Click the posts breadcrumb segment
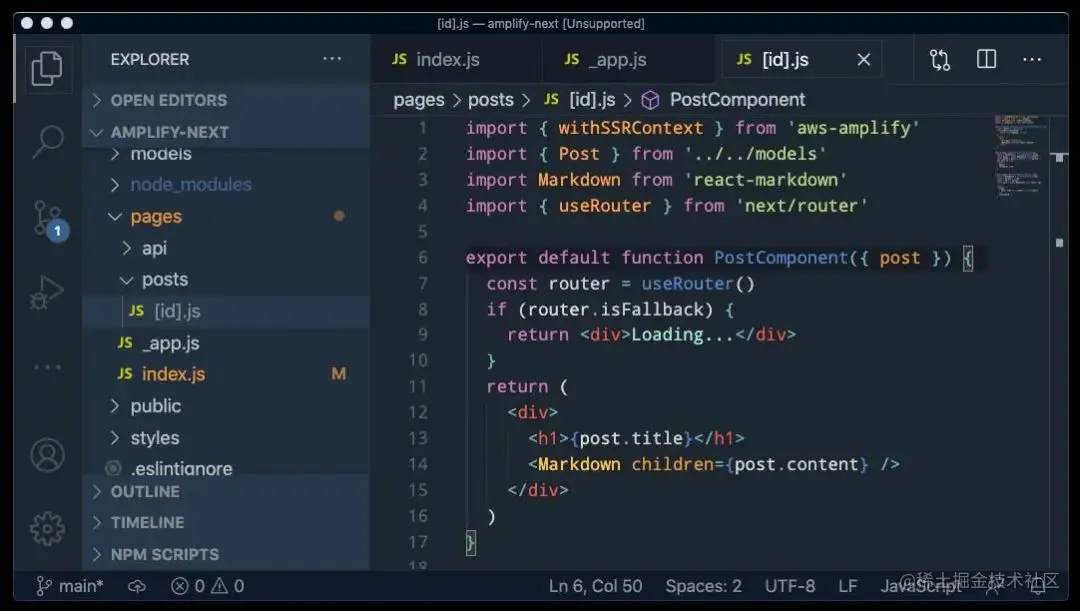This screenshot has height=611, width=1080. [490, 100]
